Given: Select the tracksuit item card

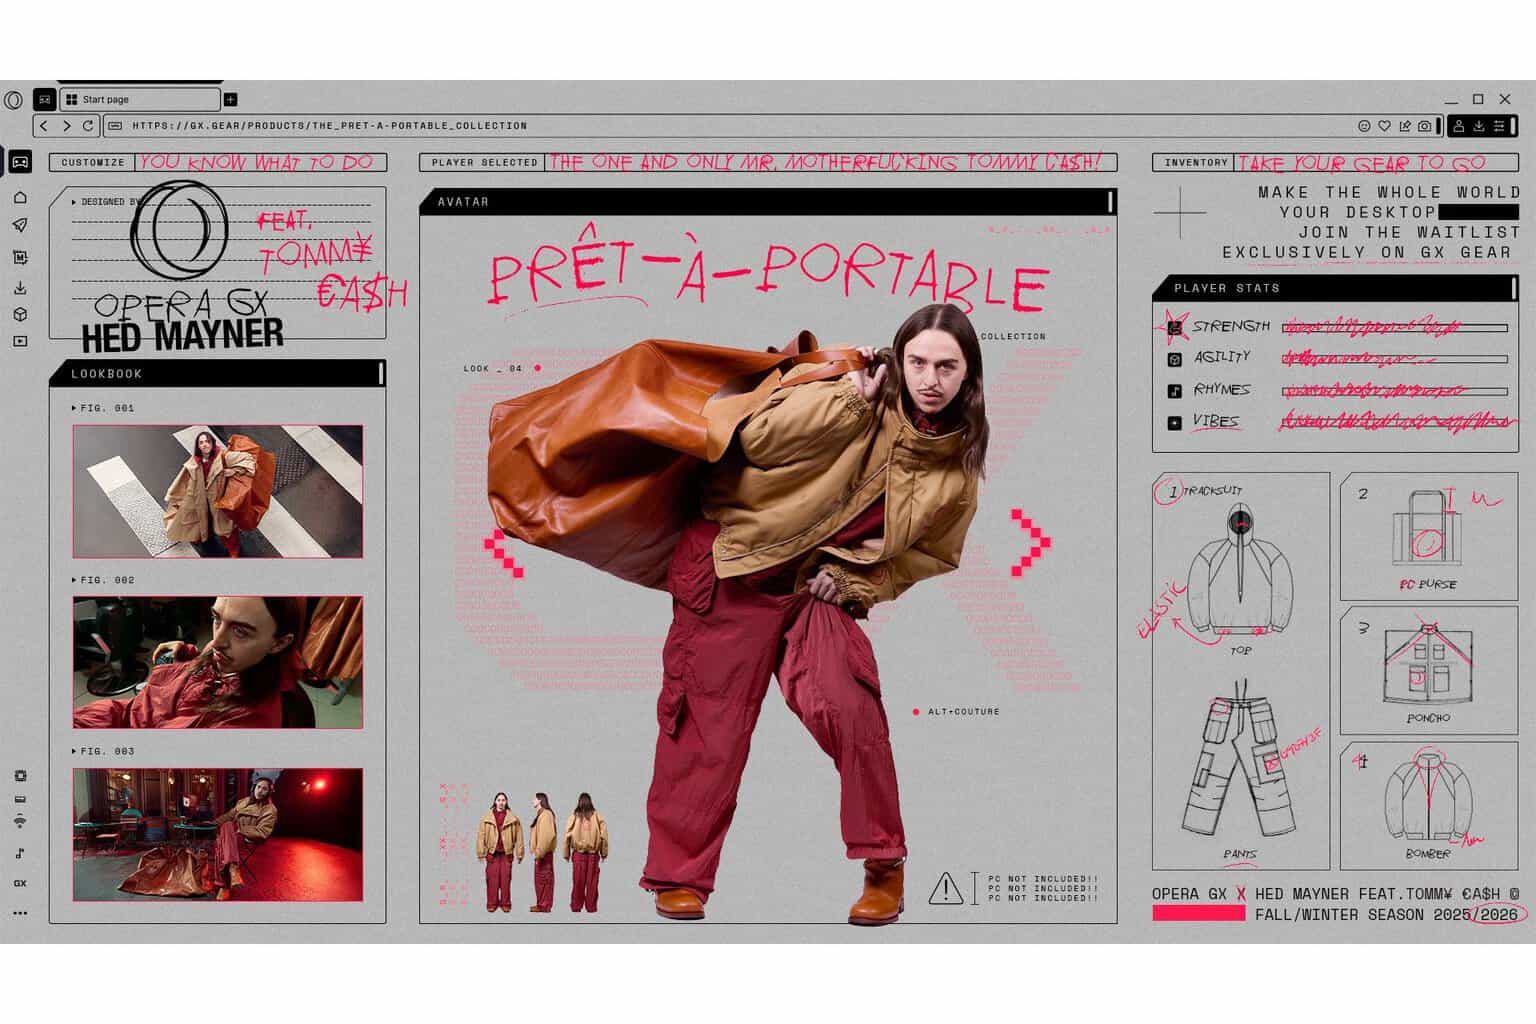Looking at the screenshot, I should [x=1241, y=671].
